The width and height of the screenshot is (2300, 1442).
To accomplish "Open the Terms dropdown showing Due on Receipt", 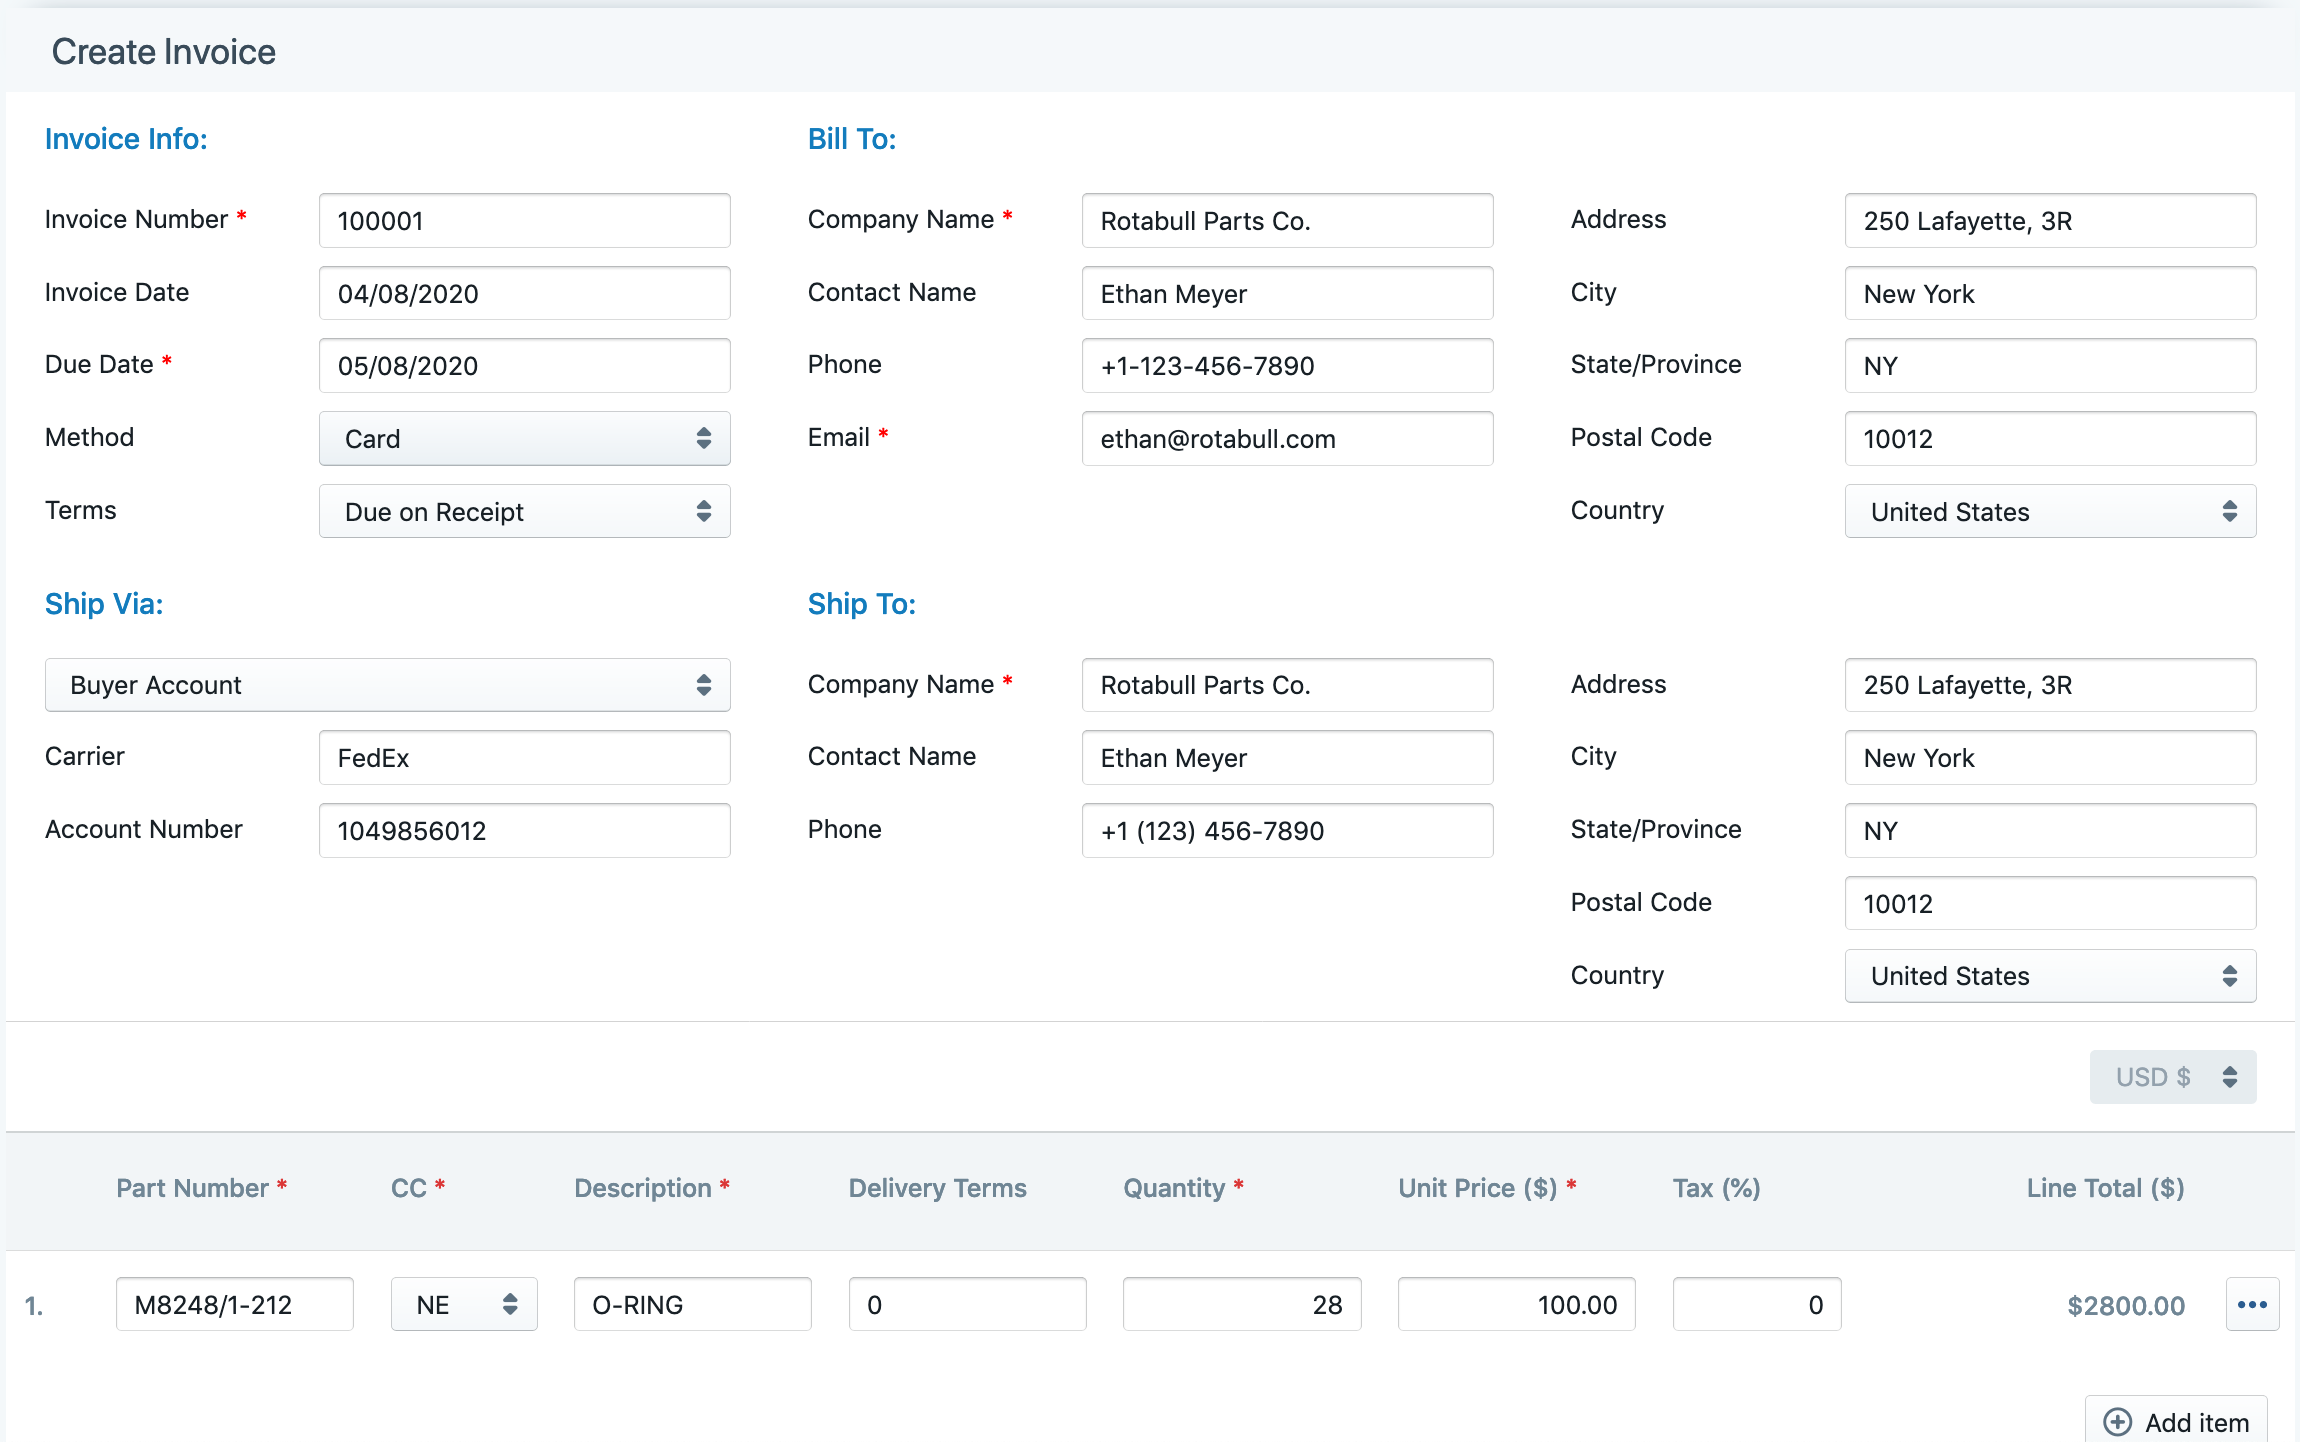I will tap(523, 511).
